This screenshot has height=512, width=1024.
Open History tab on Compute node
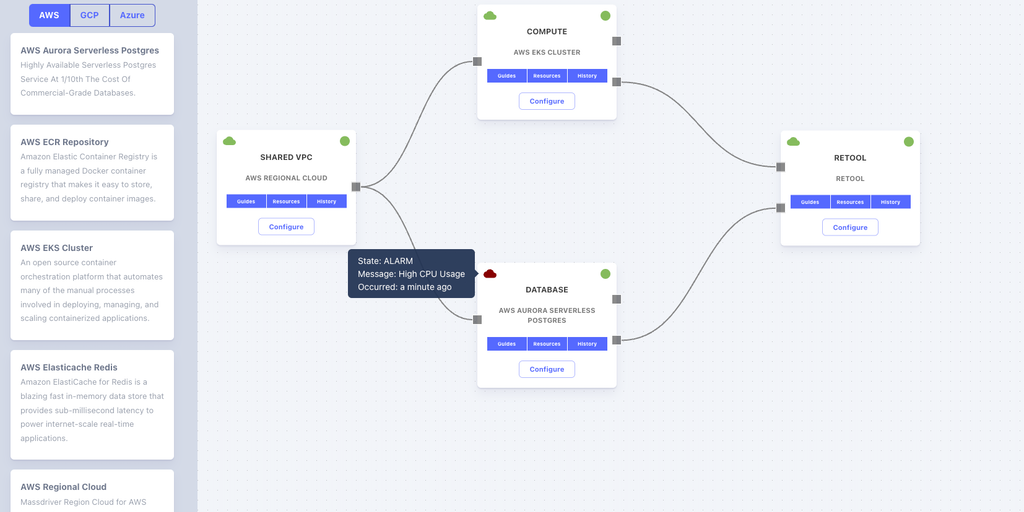pyautogui.click(x=587, y=76)
